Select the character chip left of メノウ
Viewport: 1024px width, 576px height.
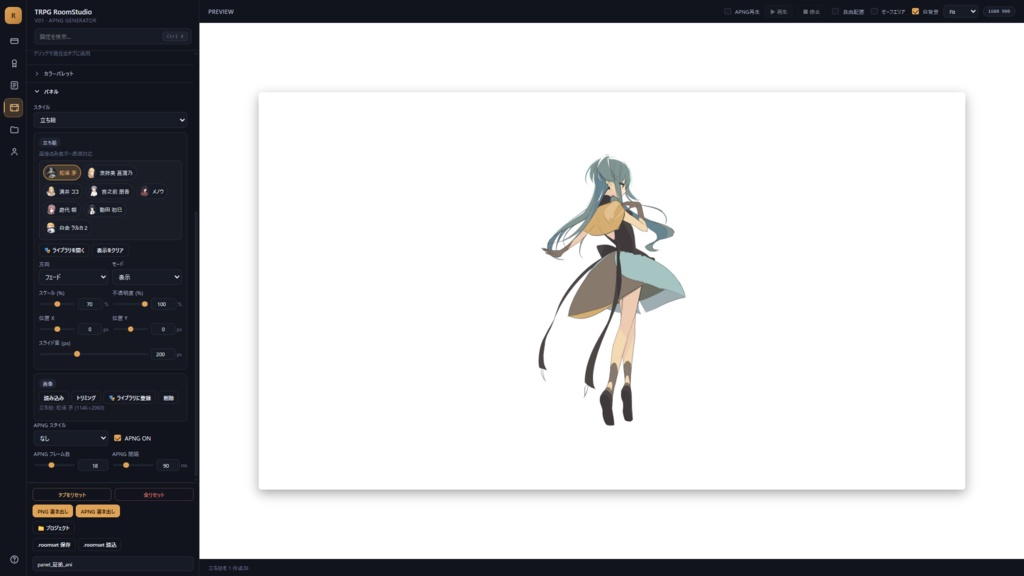coord(110,191)
